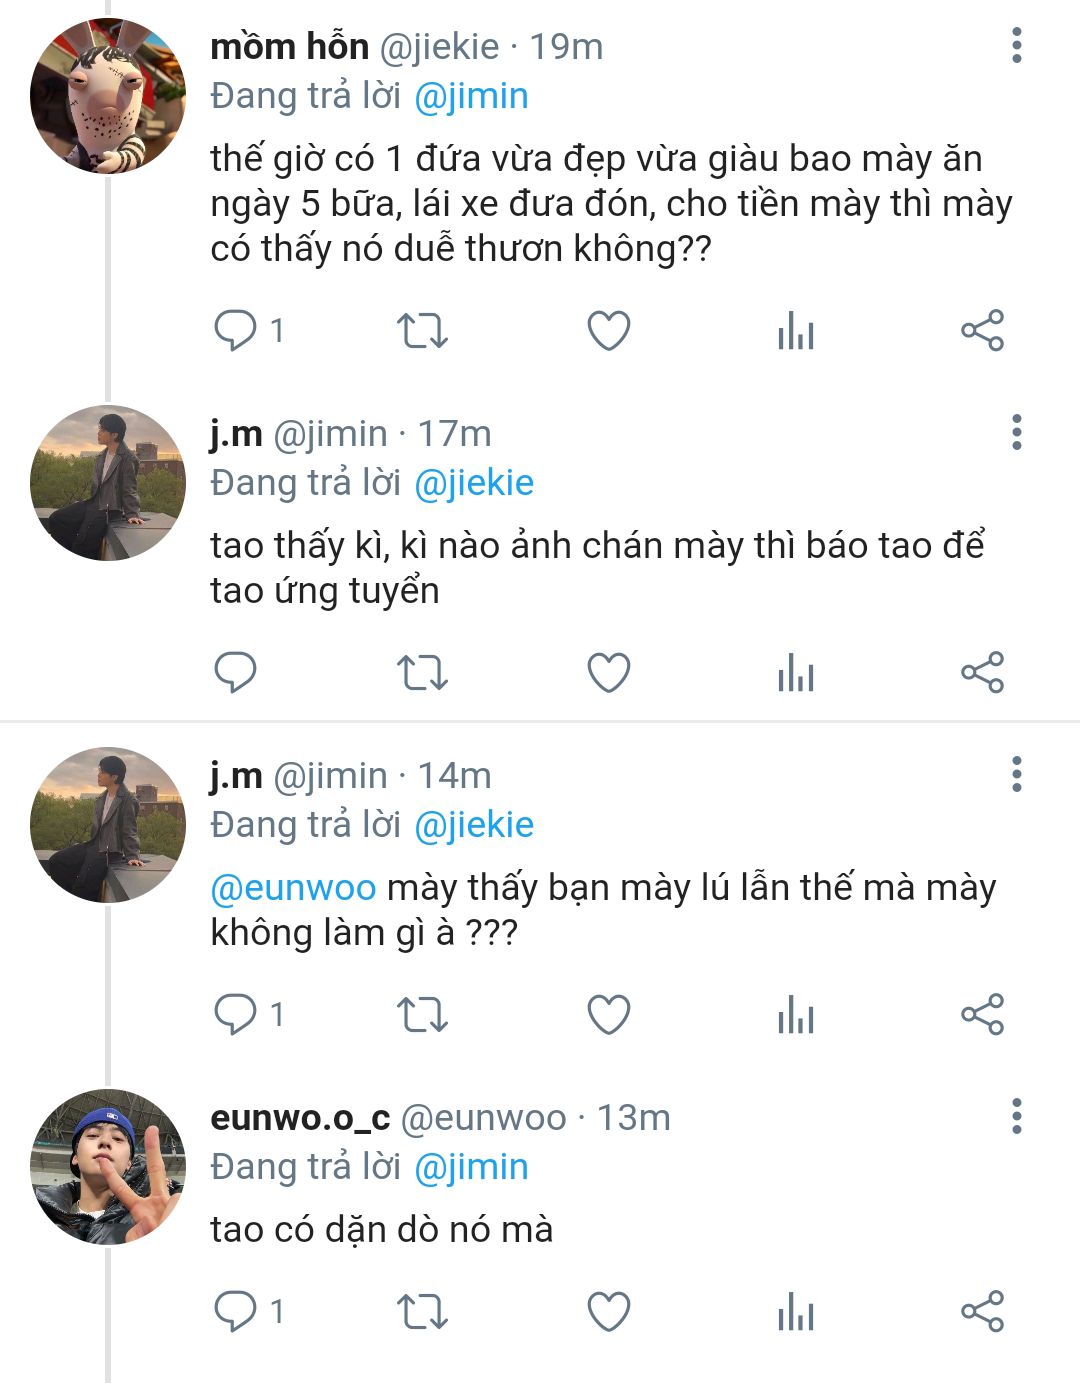
Task: Retweet mồm hỗn's tweet about đẹp vừa giàu
Action: 422,331
